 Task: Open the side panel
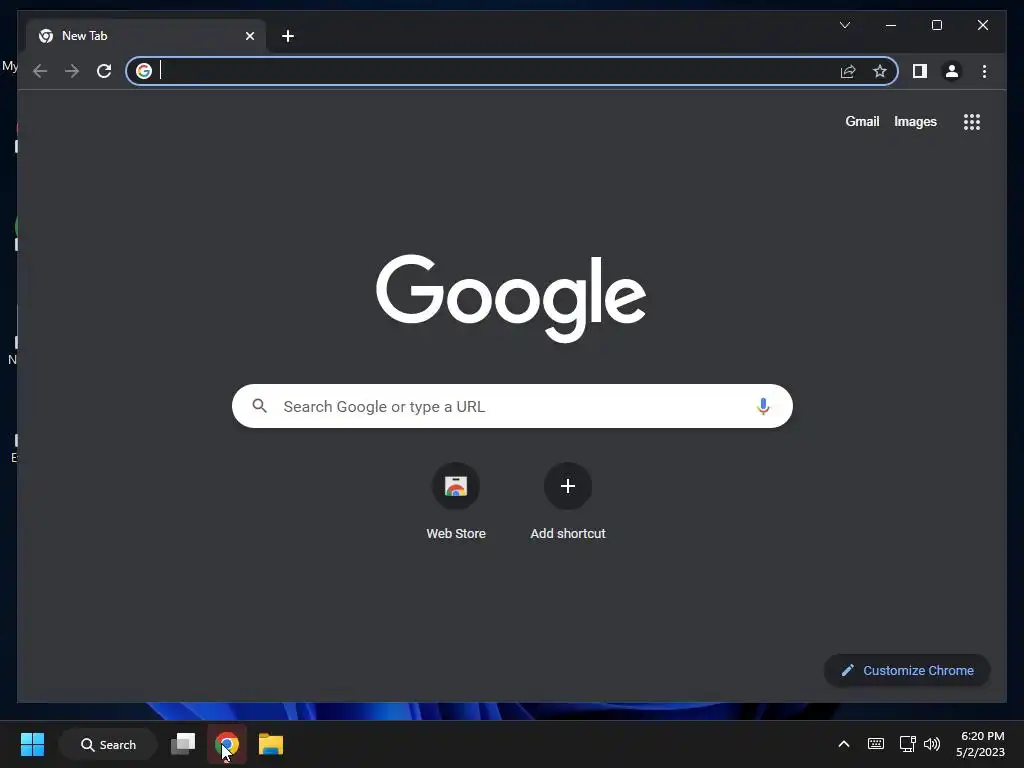[920, 71]
